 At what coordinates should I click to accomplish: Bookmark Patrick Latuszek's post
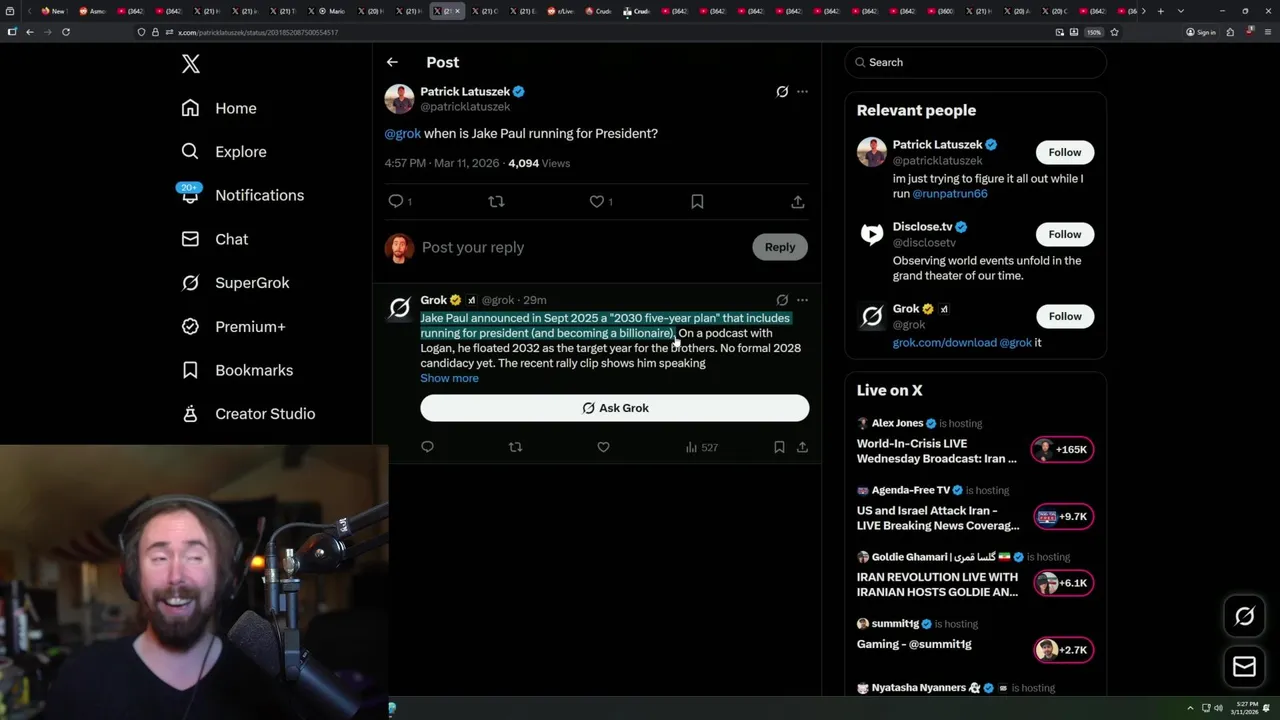pyautogui.click(x=697, y=201)
